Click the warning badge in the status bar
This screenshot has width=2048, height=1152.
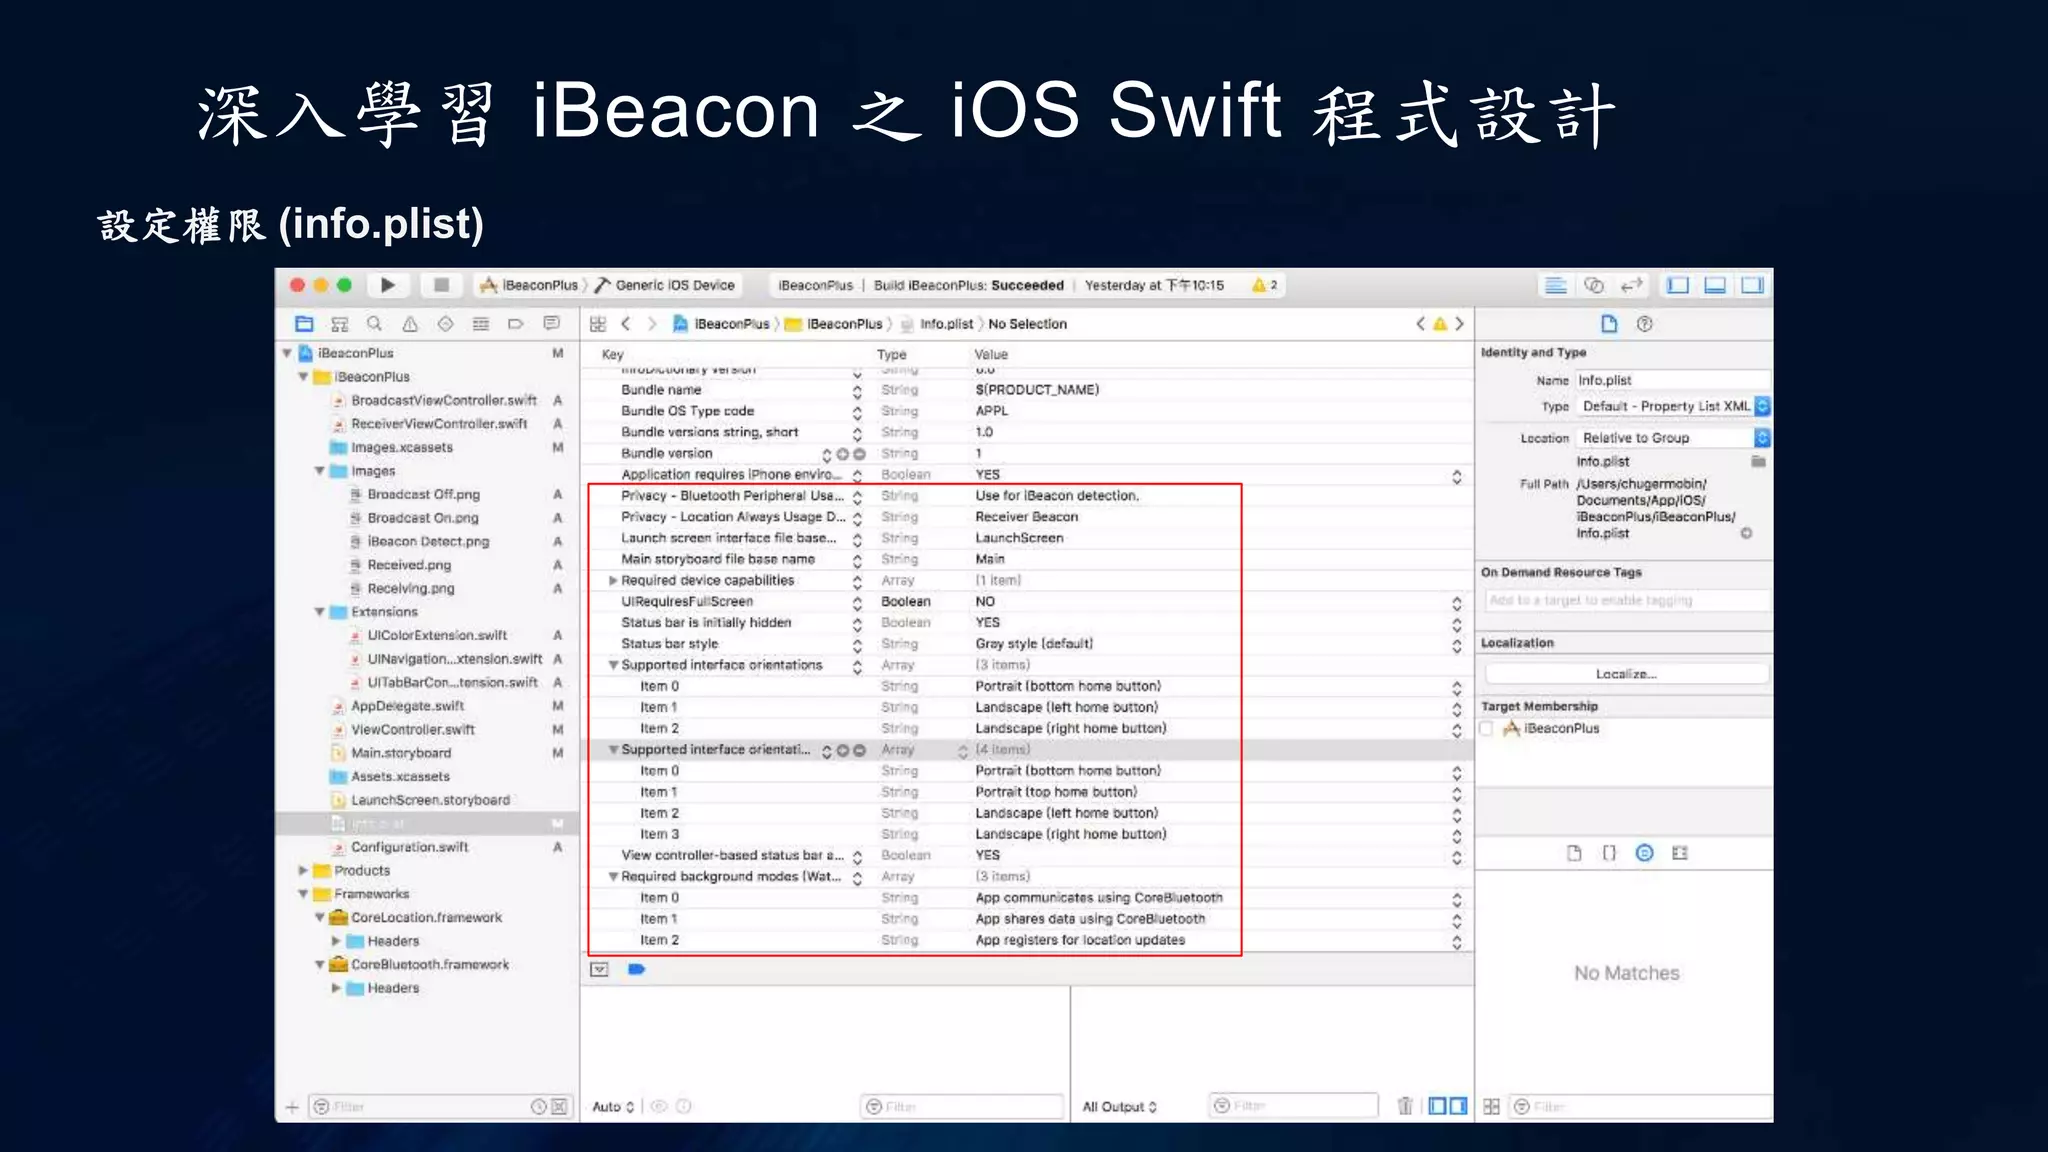pyautogui.click(x=1265, y=285)
